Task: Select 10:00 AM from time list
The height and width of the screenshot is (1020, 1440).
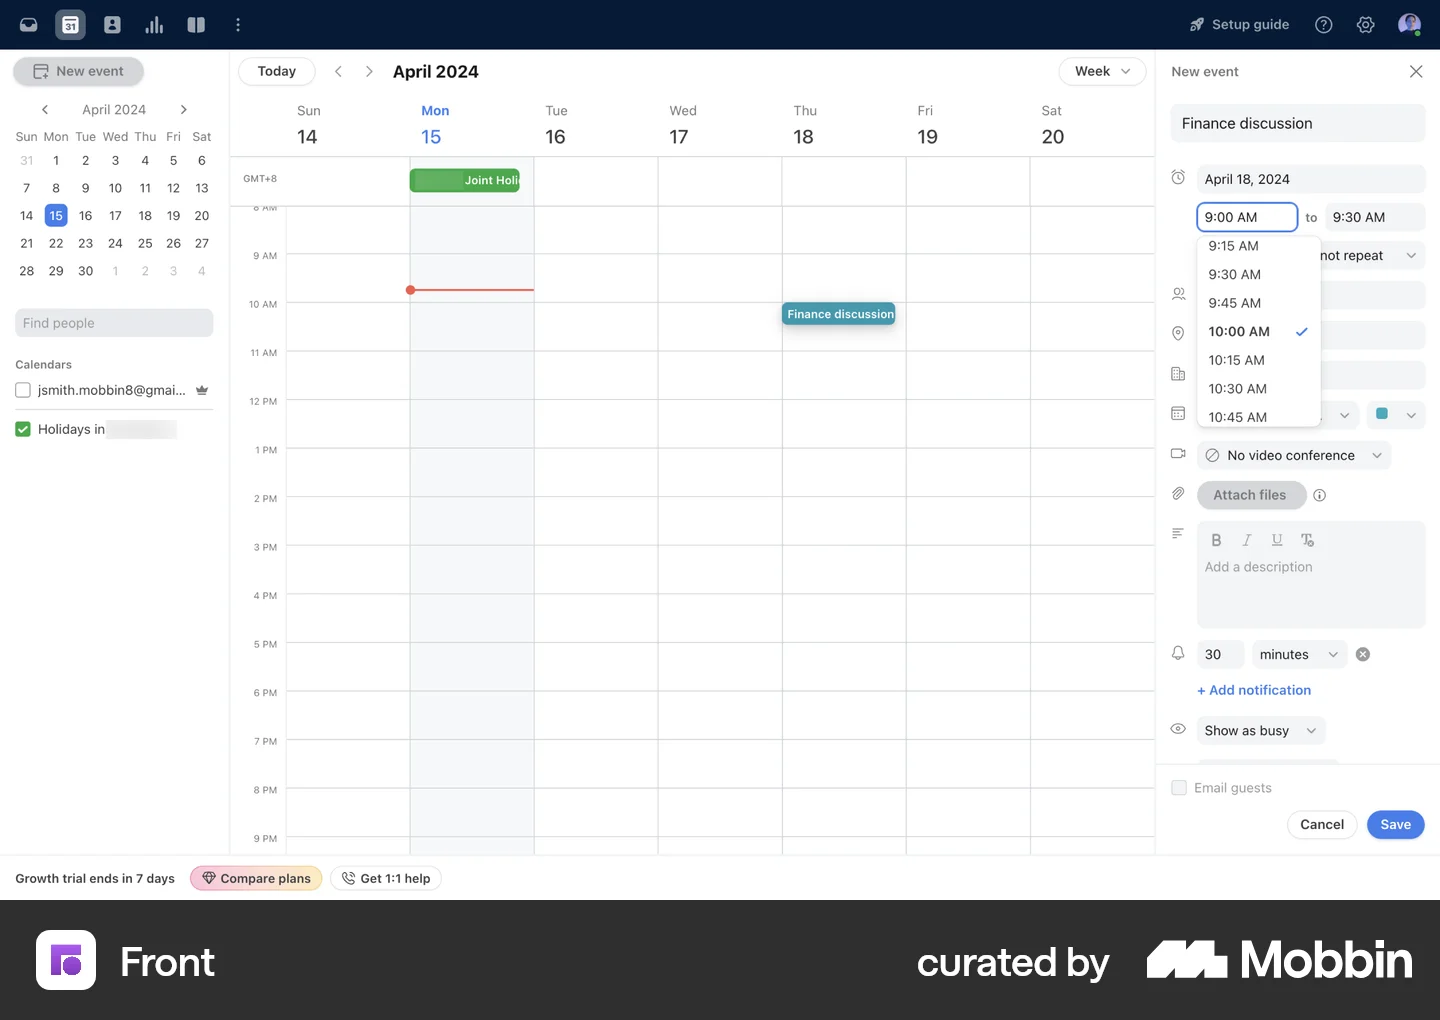Action: click(1258, 332)
